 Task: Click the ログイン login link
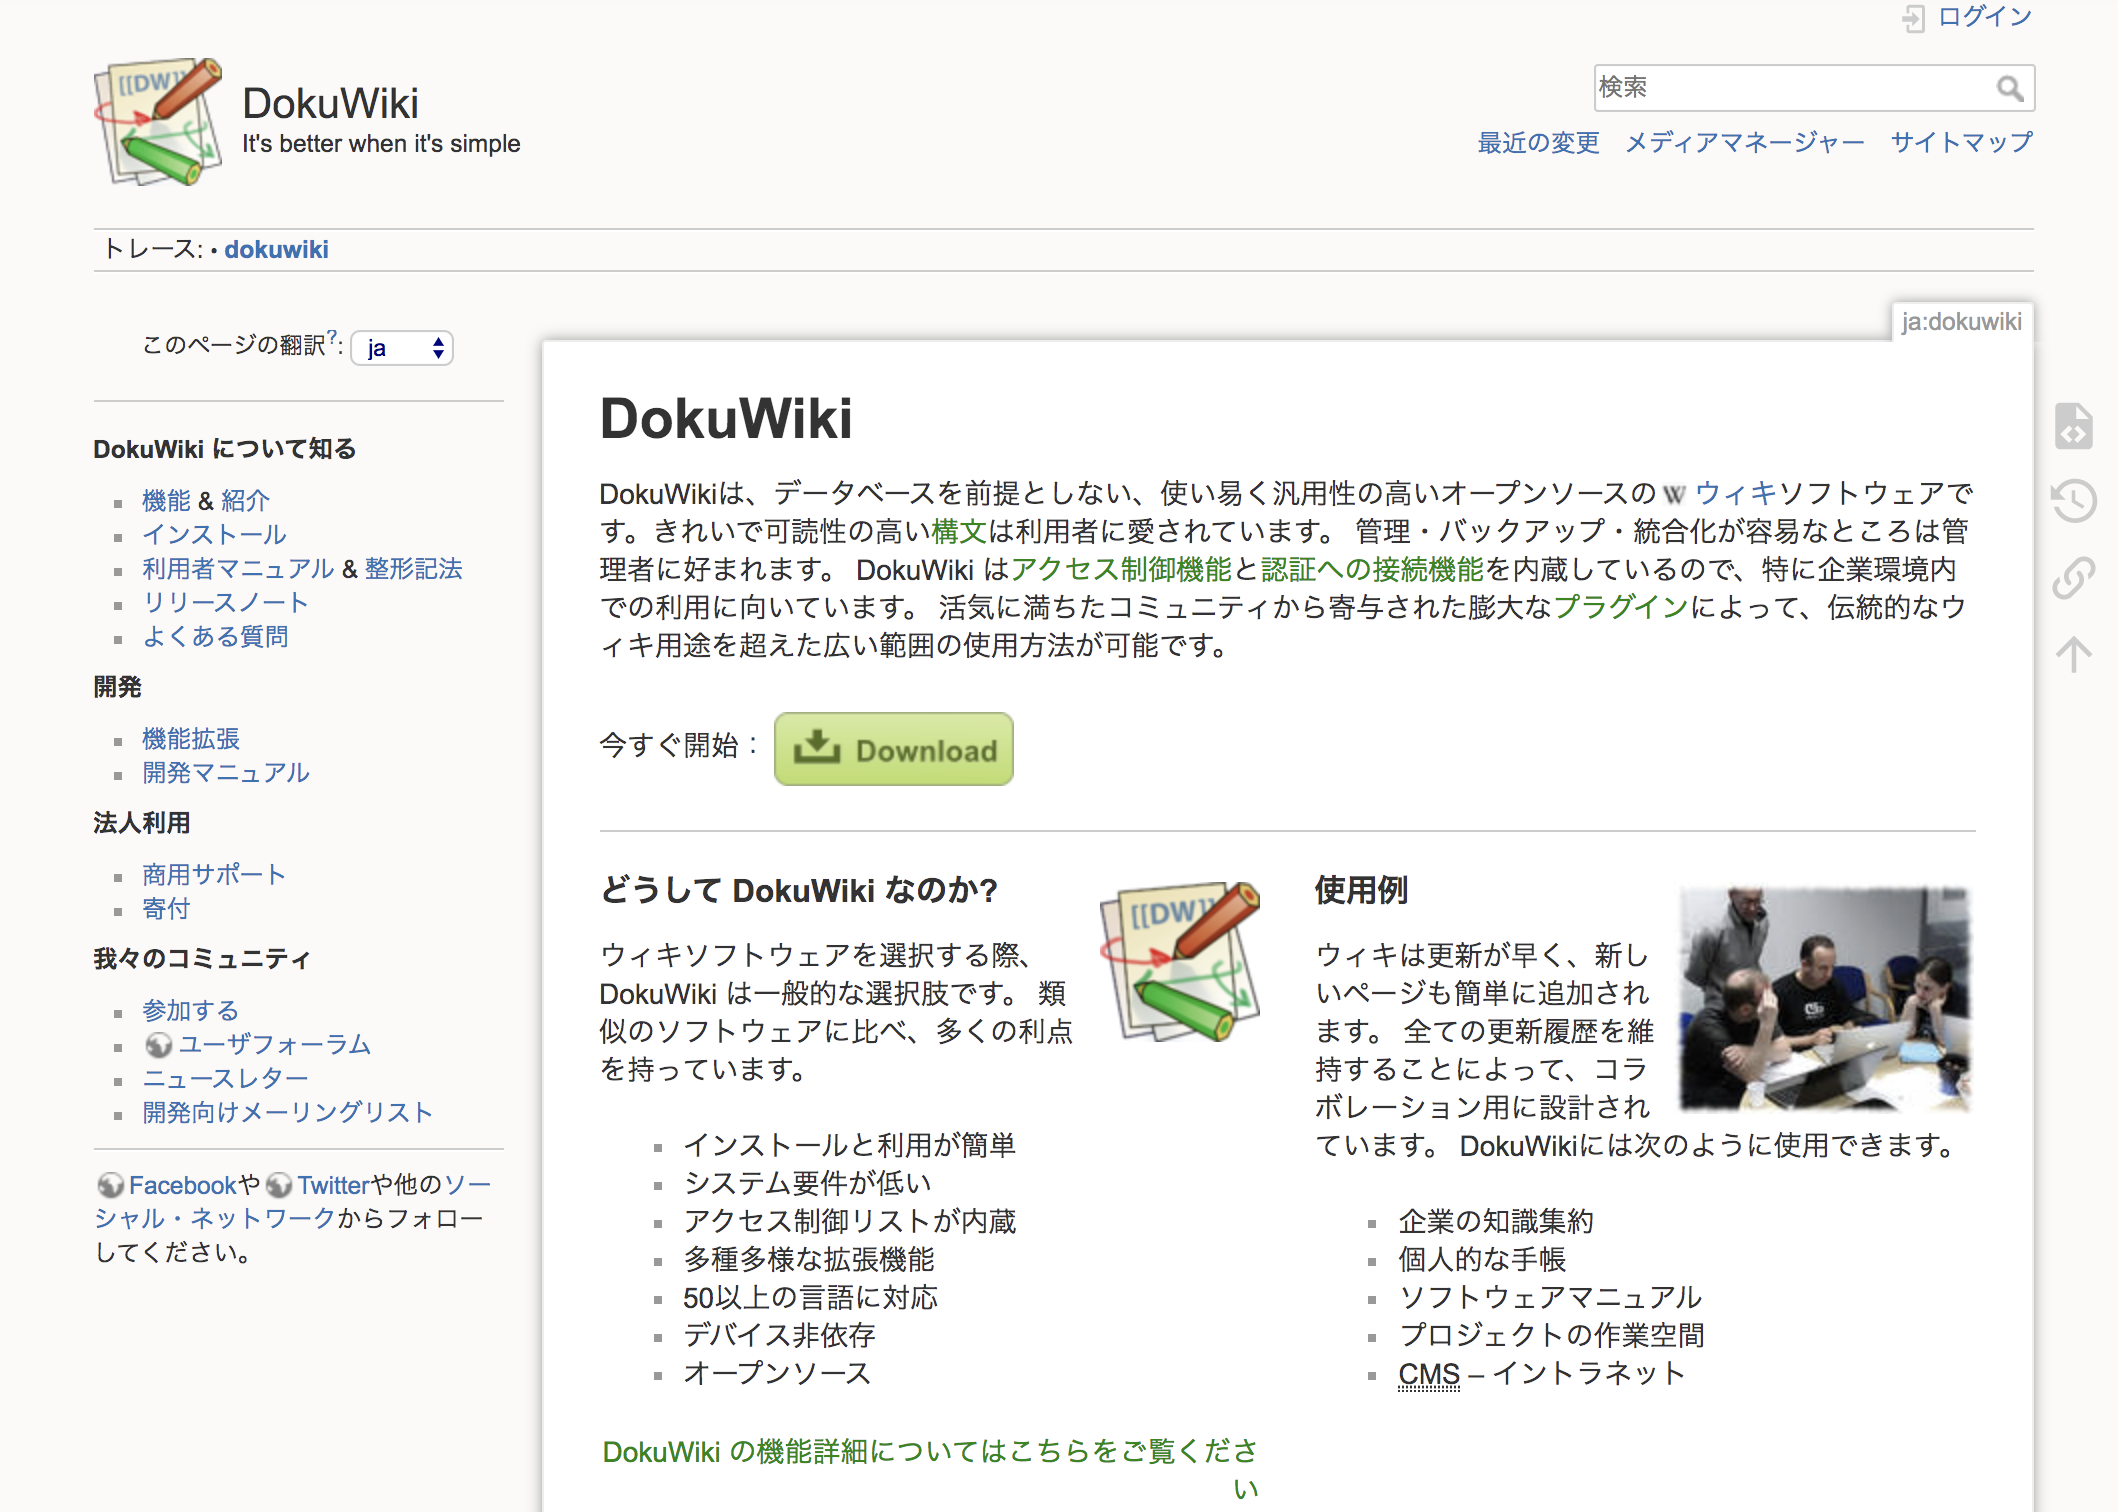click(x=1985, y=17)
